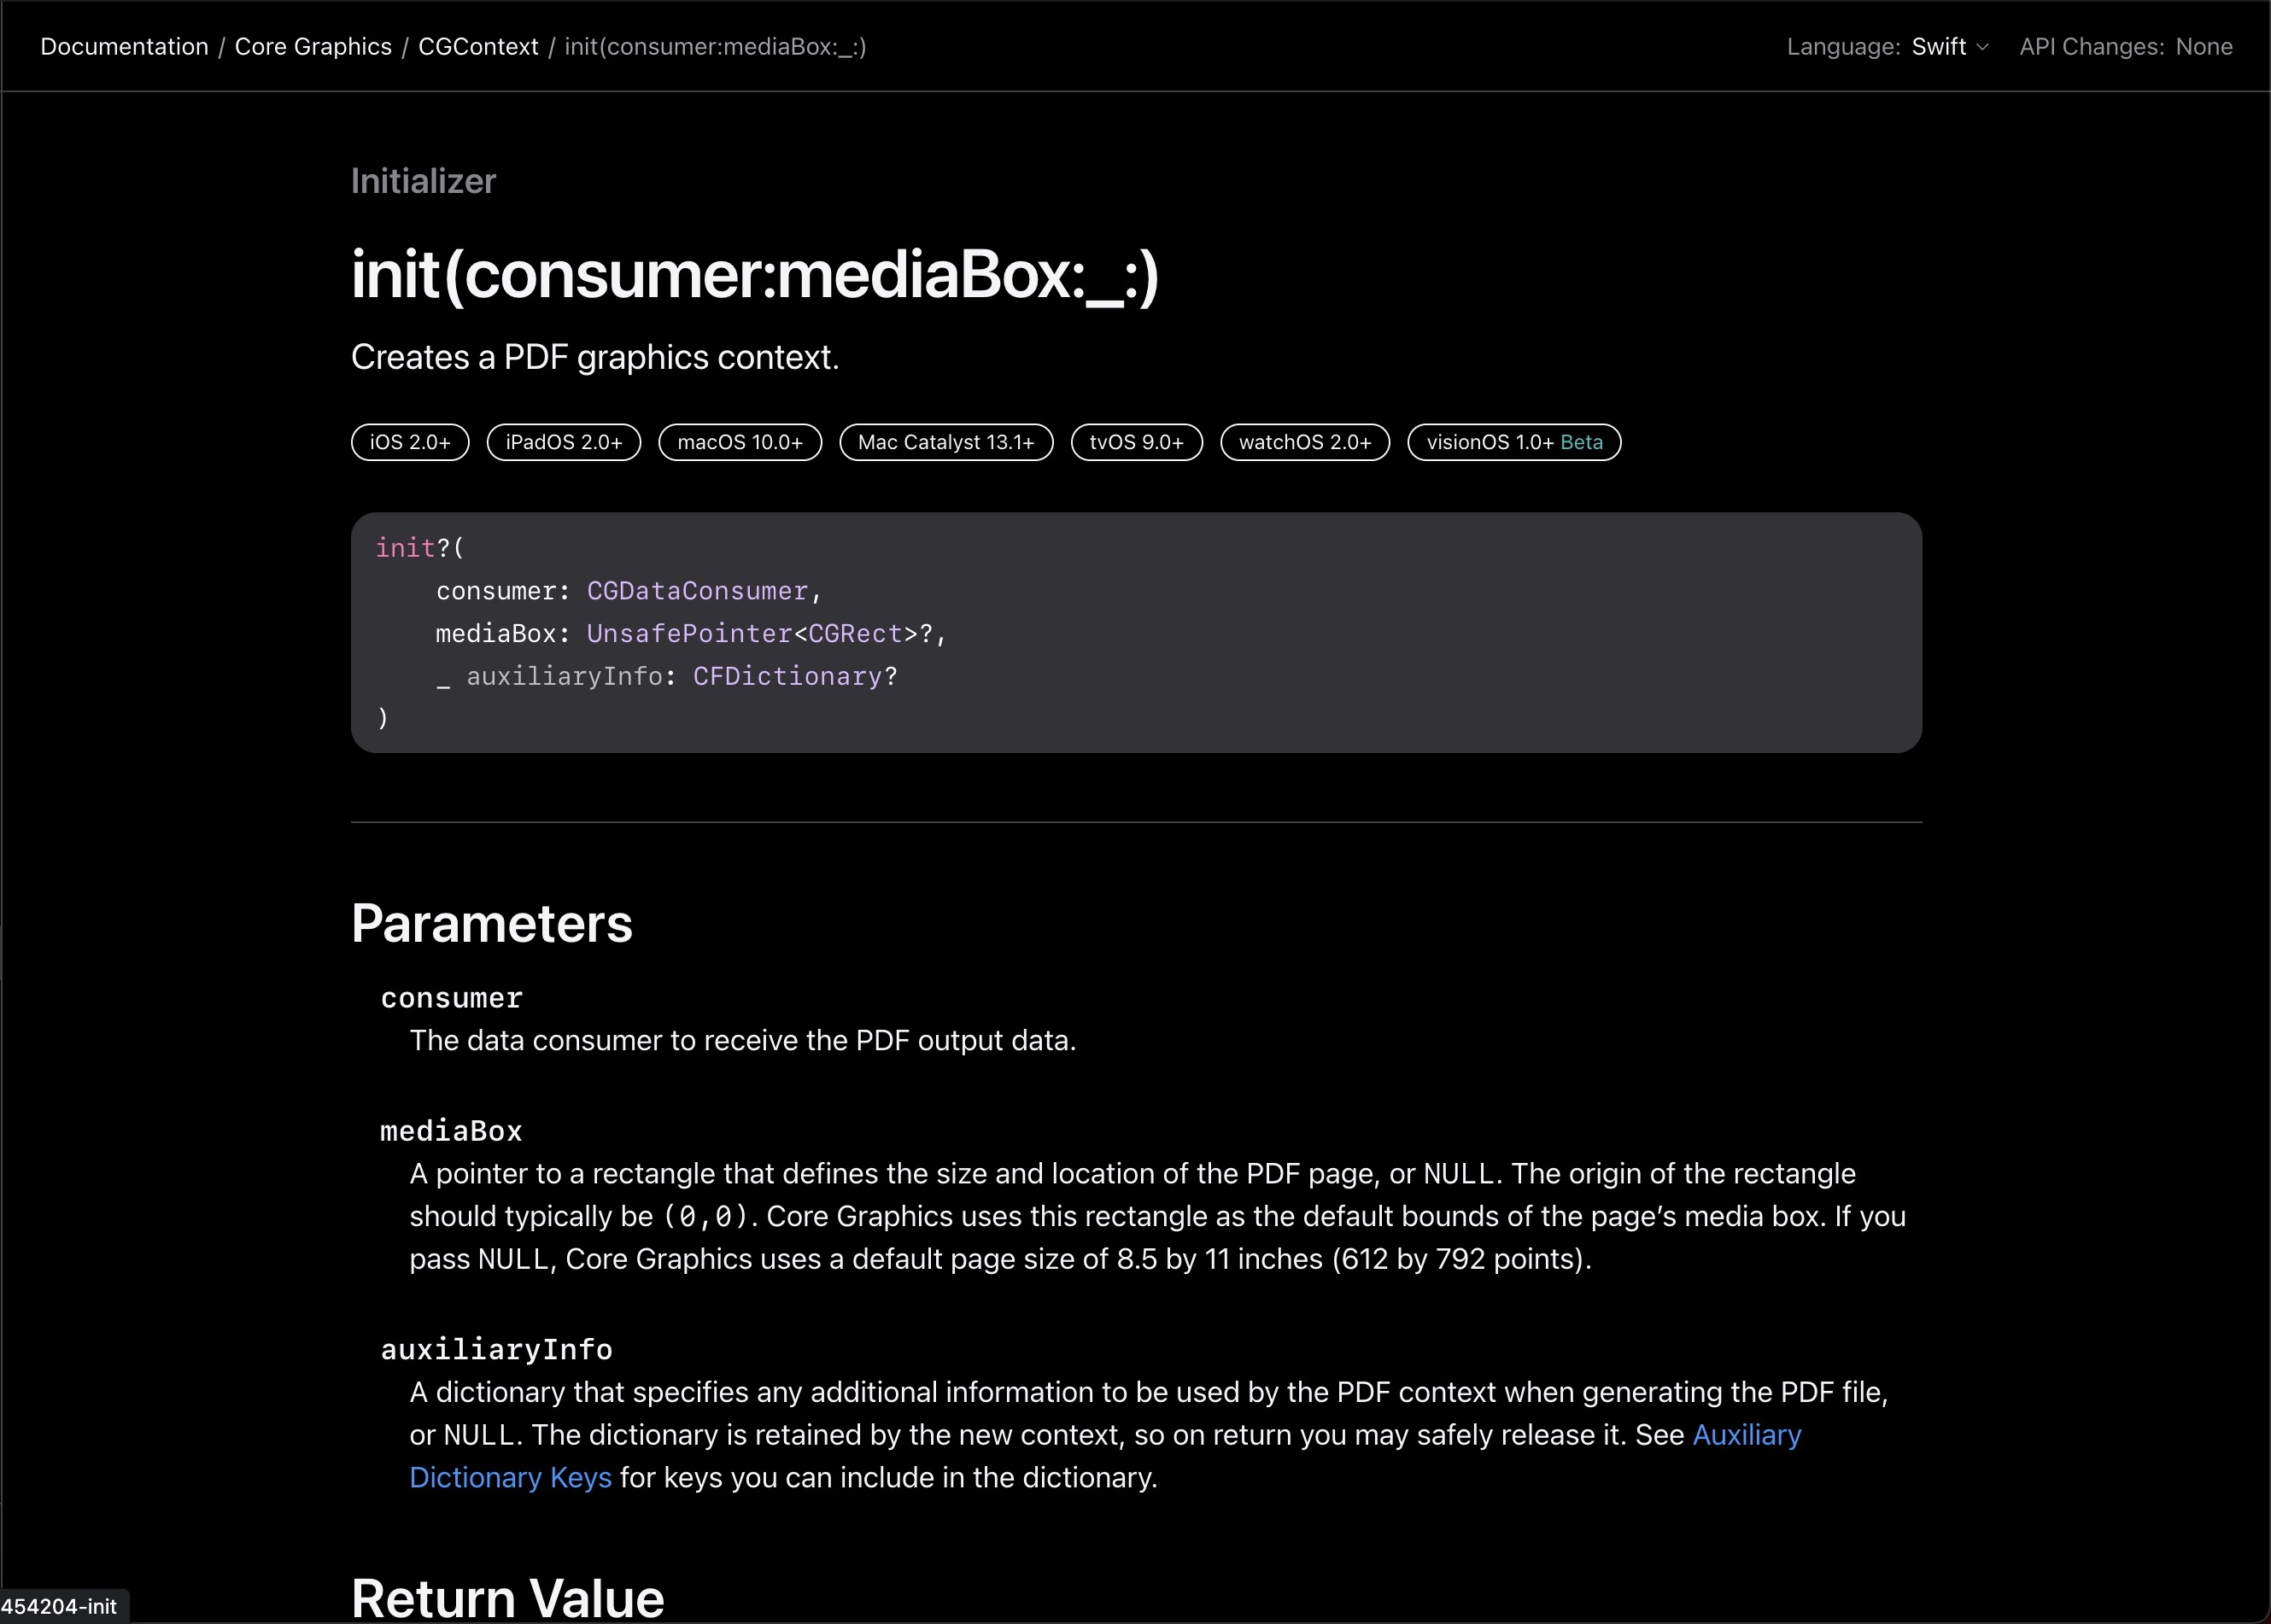
Task: Follow the Auxiliary Dictionary Keys link
Action: pyautogui.click(x=1746, y=1435)
